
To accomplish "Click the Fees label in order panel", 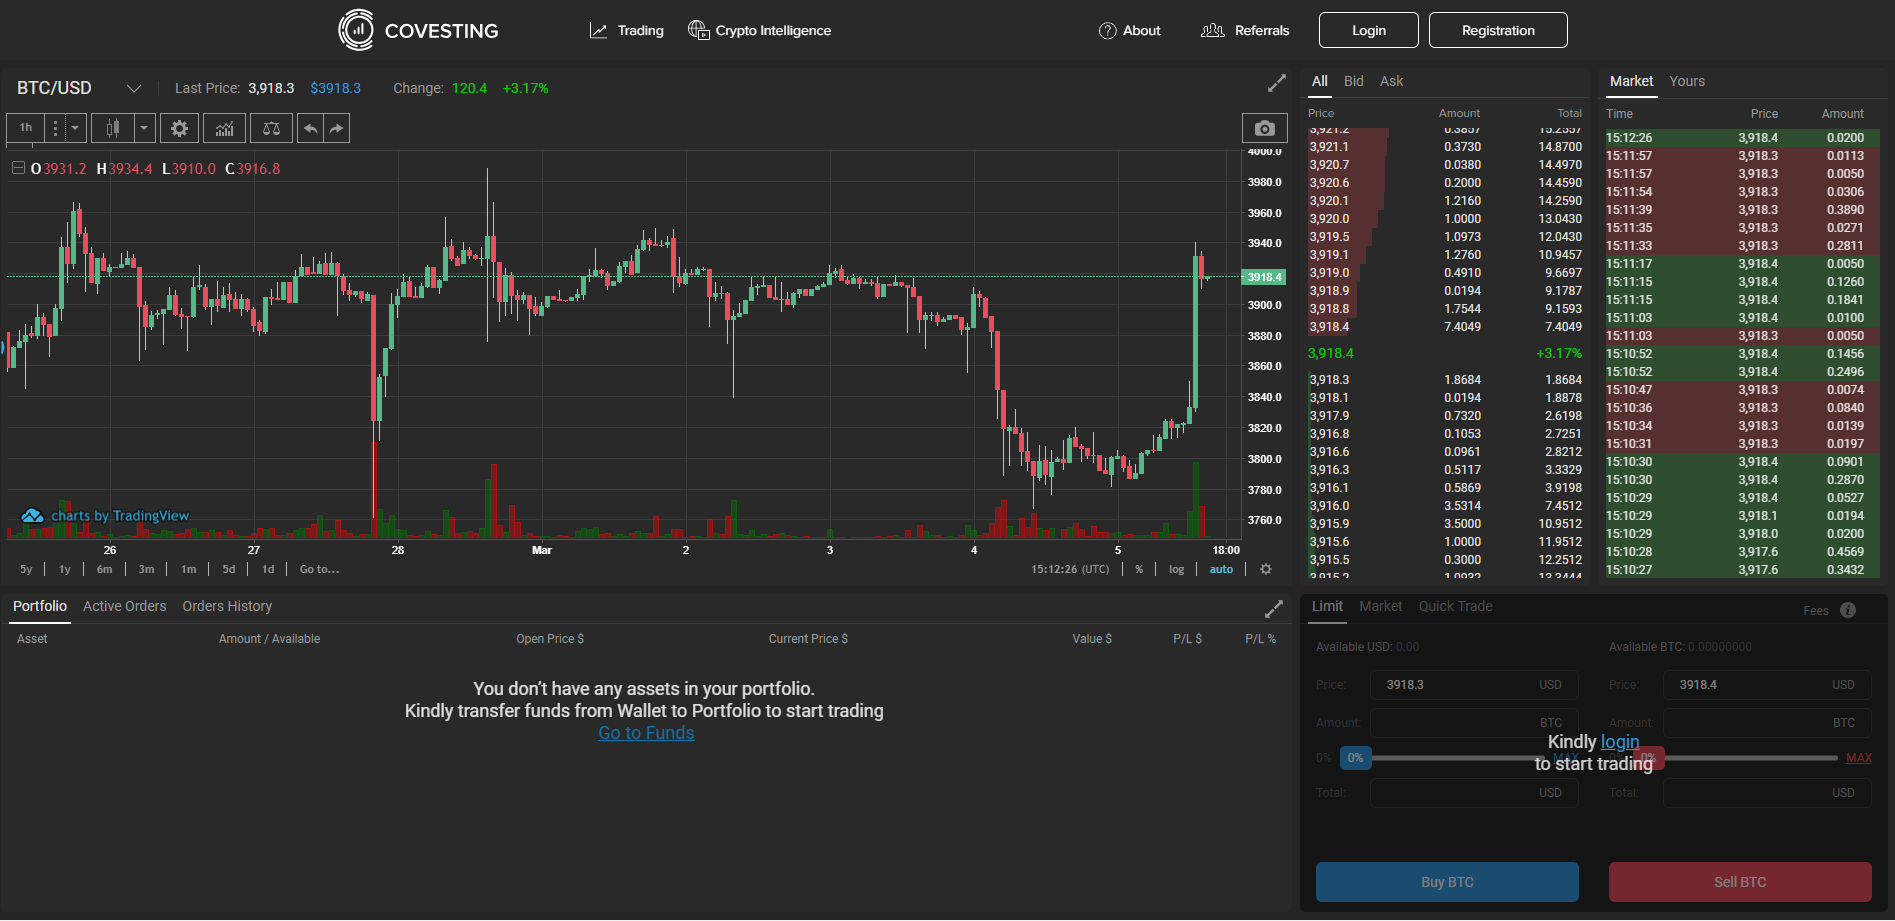I will click(x=1816, y=611).
